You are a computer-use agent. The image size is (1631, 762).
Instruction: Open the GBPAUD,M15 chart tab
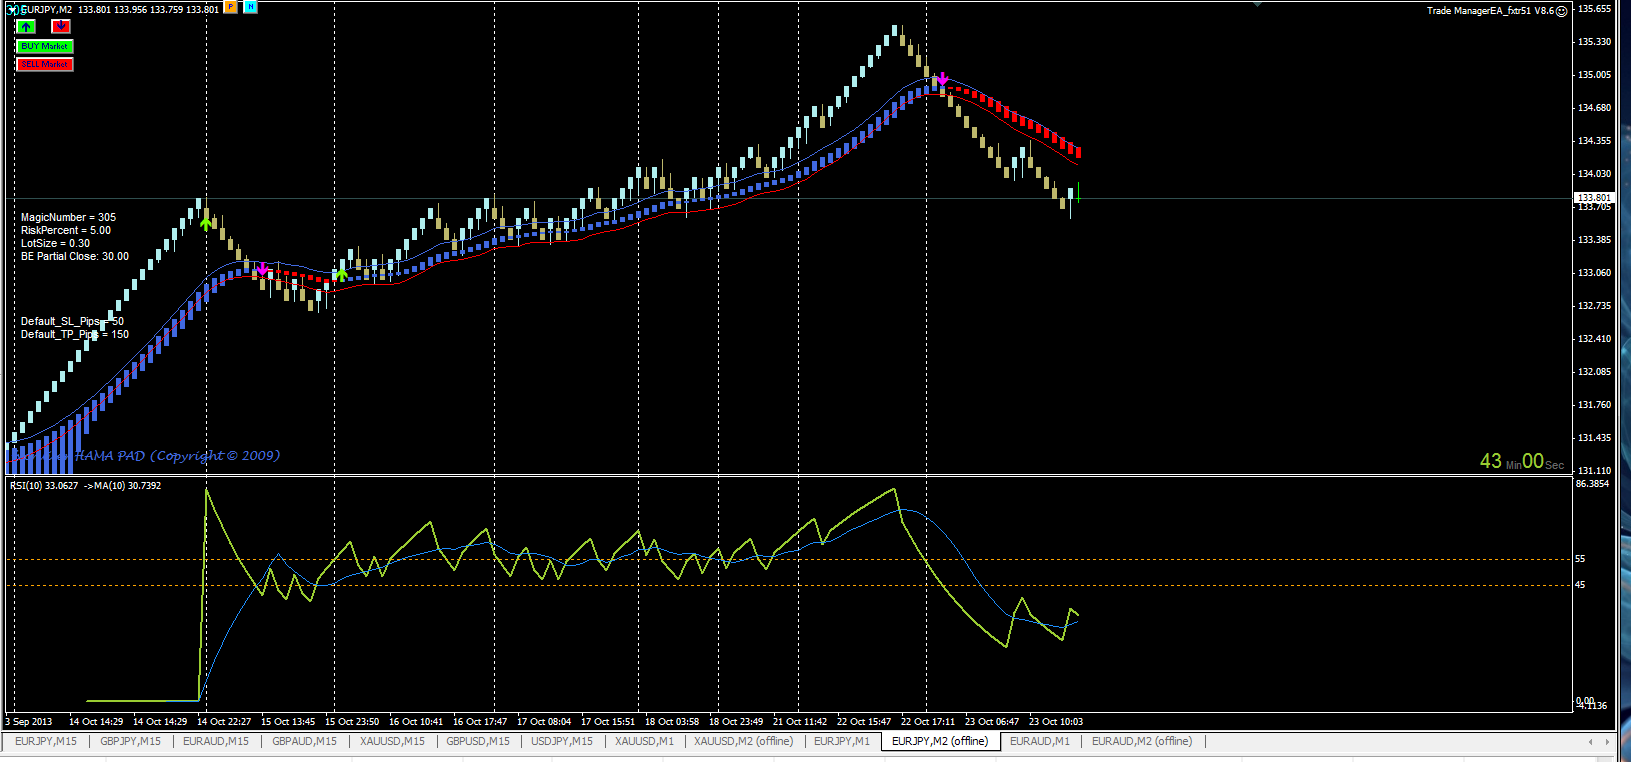(305, 741)
